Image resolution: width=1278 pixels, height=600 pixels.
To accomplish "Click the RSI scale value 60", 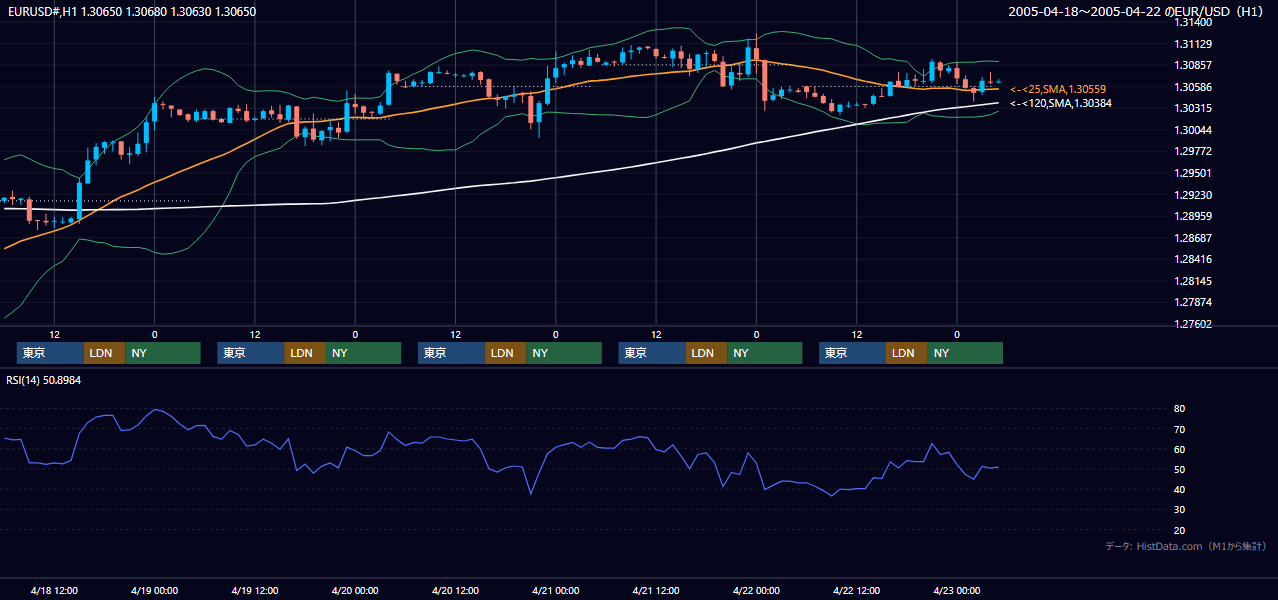I will coord(1180,449).
